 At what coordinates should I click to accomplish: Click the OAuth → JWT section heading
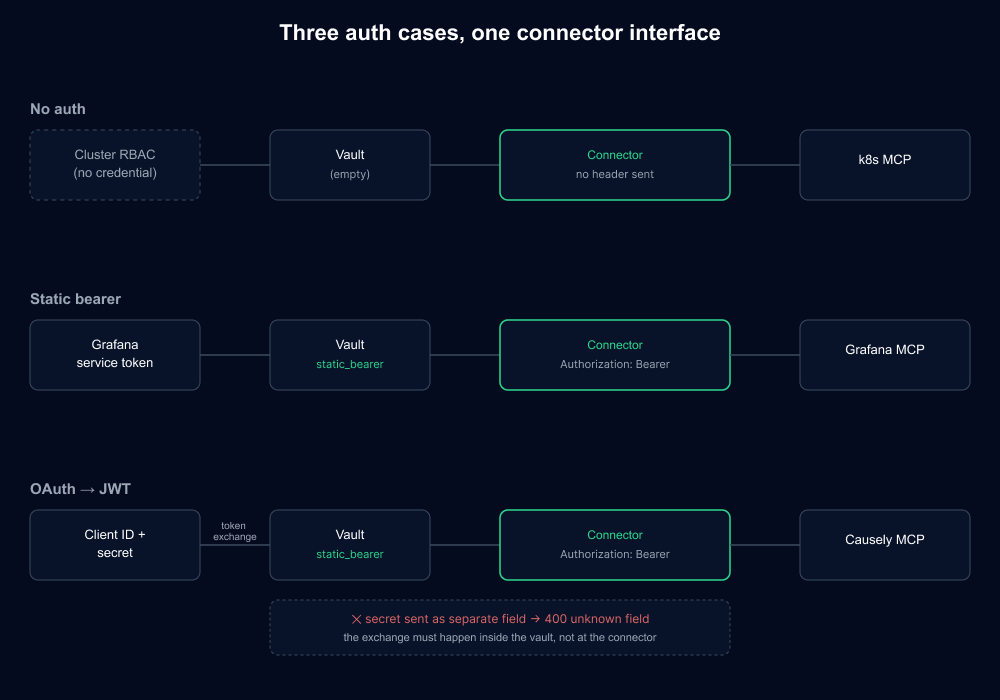[80, 489]
